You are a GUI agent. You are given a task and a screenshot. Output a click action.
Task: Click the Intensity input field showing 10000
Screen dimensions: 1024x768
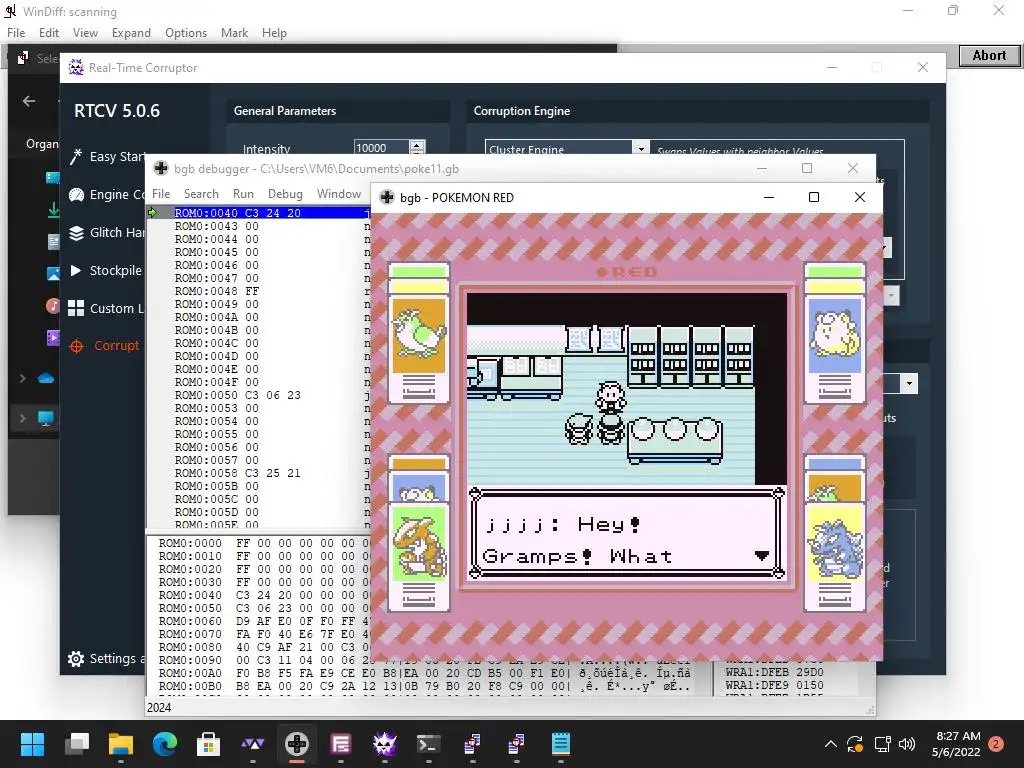click(x=381, y=148)
